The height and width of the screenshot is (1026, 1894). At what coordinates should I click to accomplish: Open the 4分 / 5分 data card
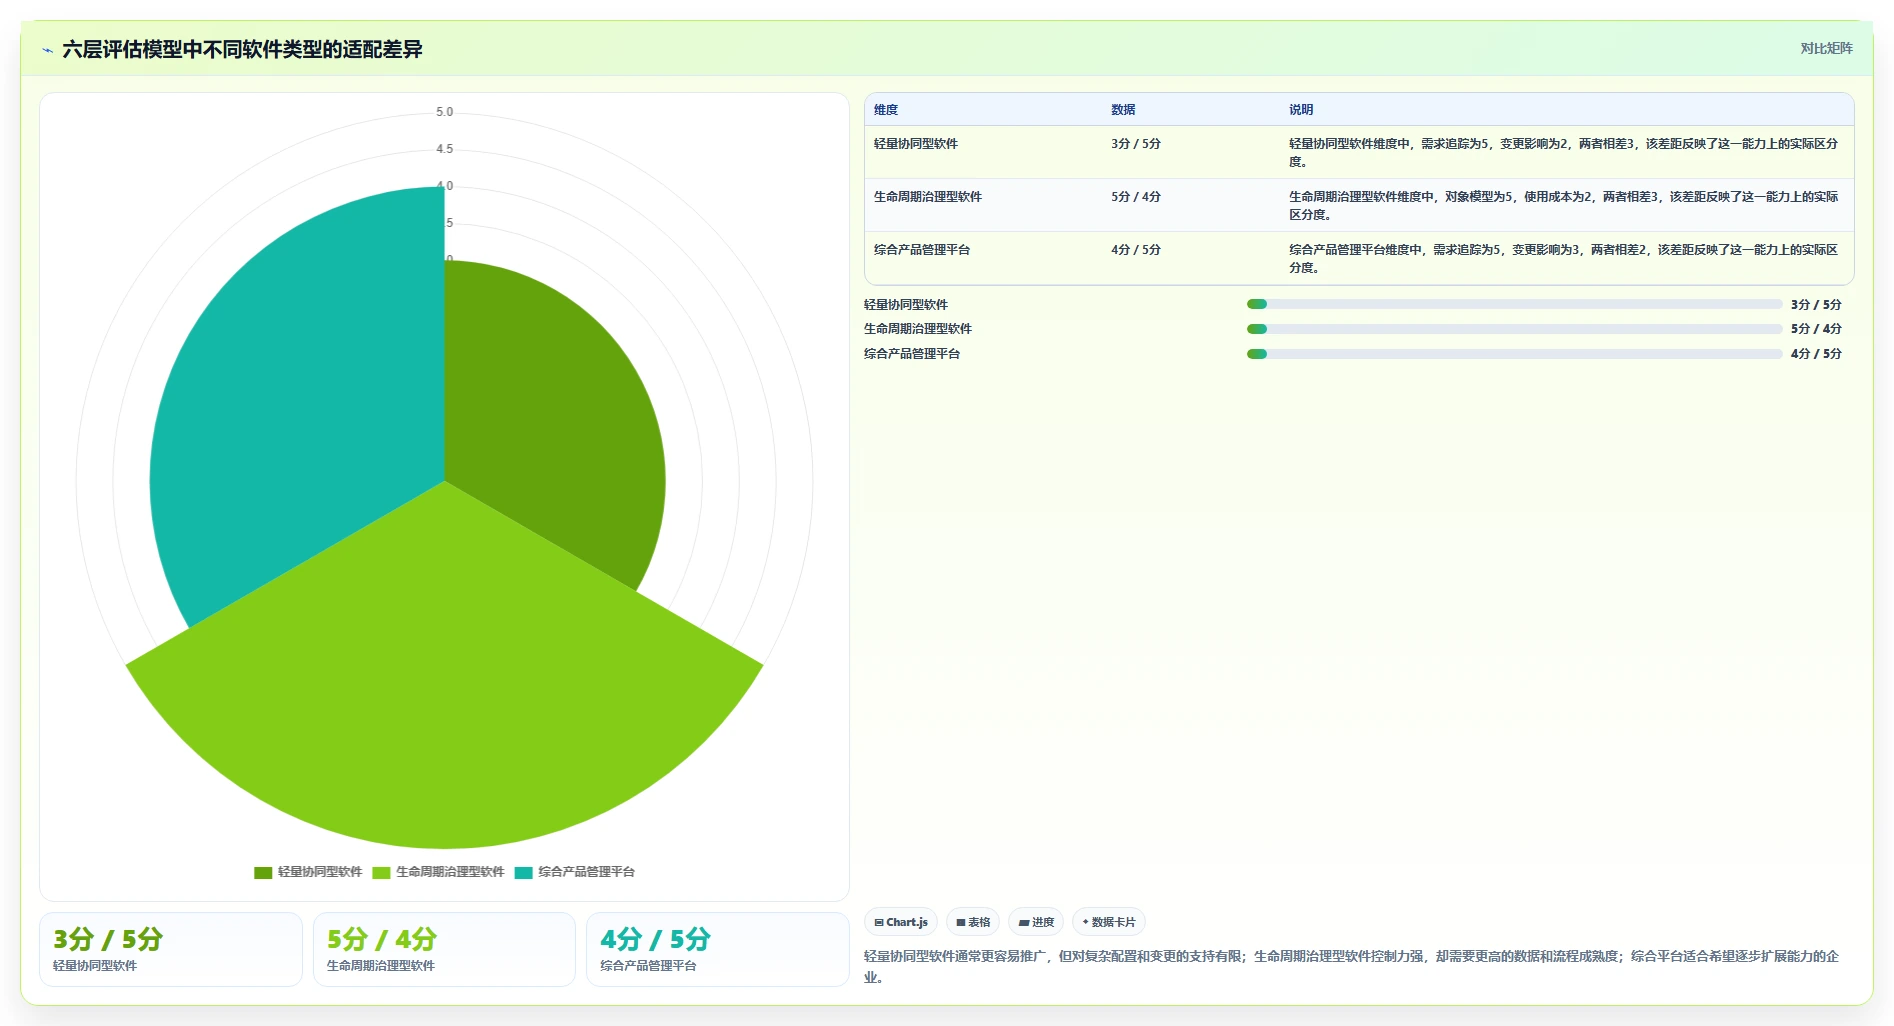[x=718, y=950]
